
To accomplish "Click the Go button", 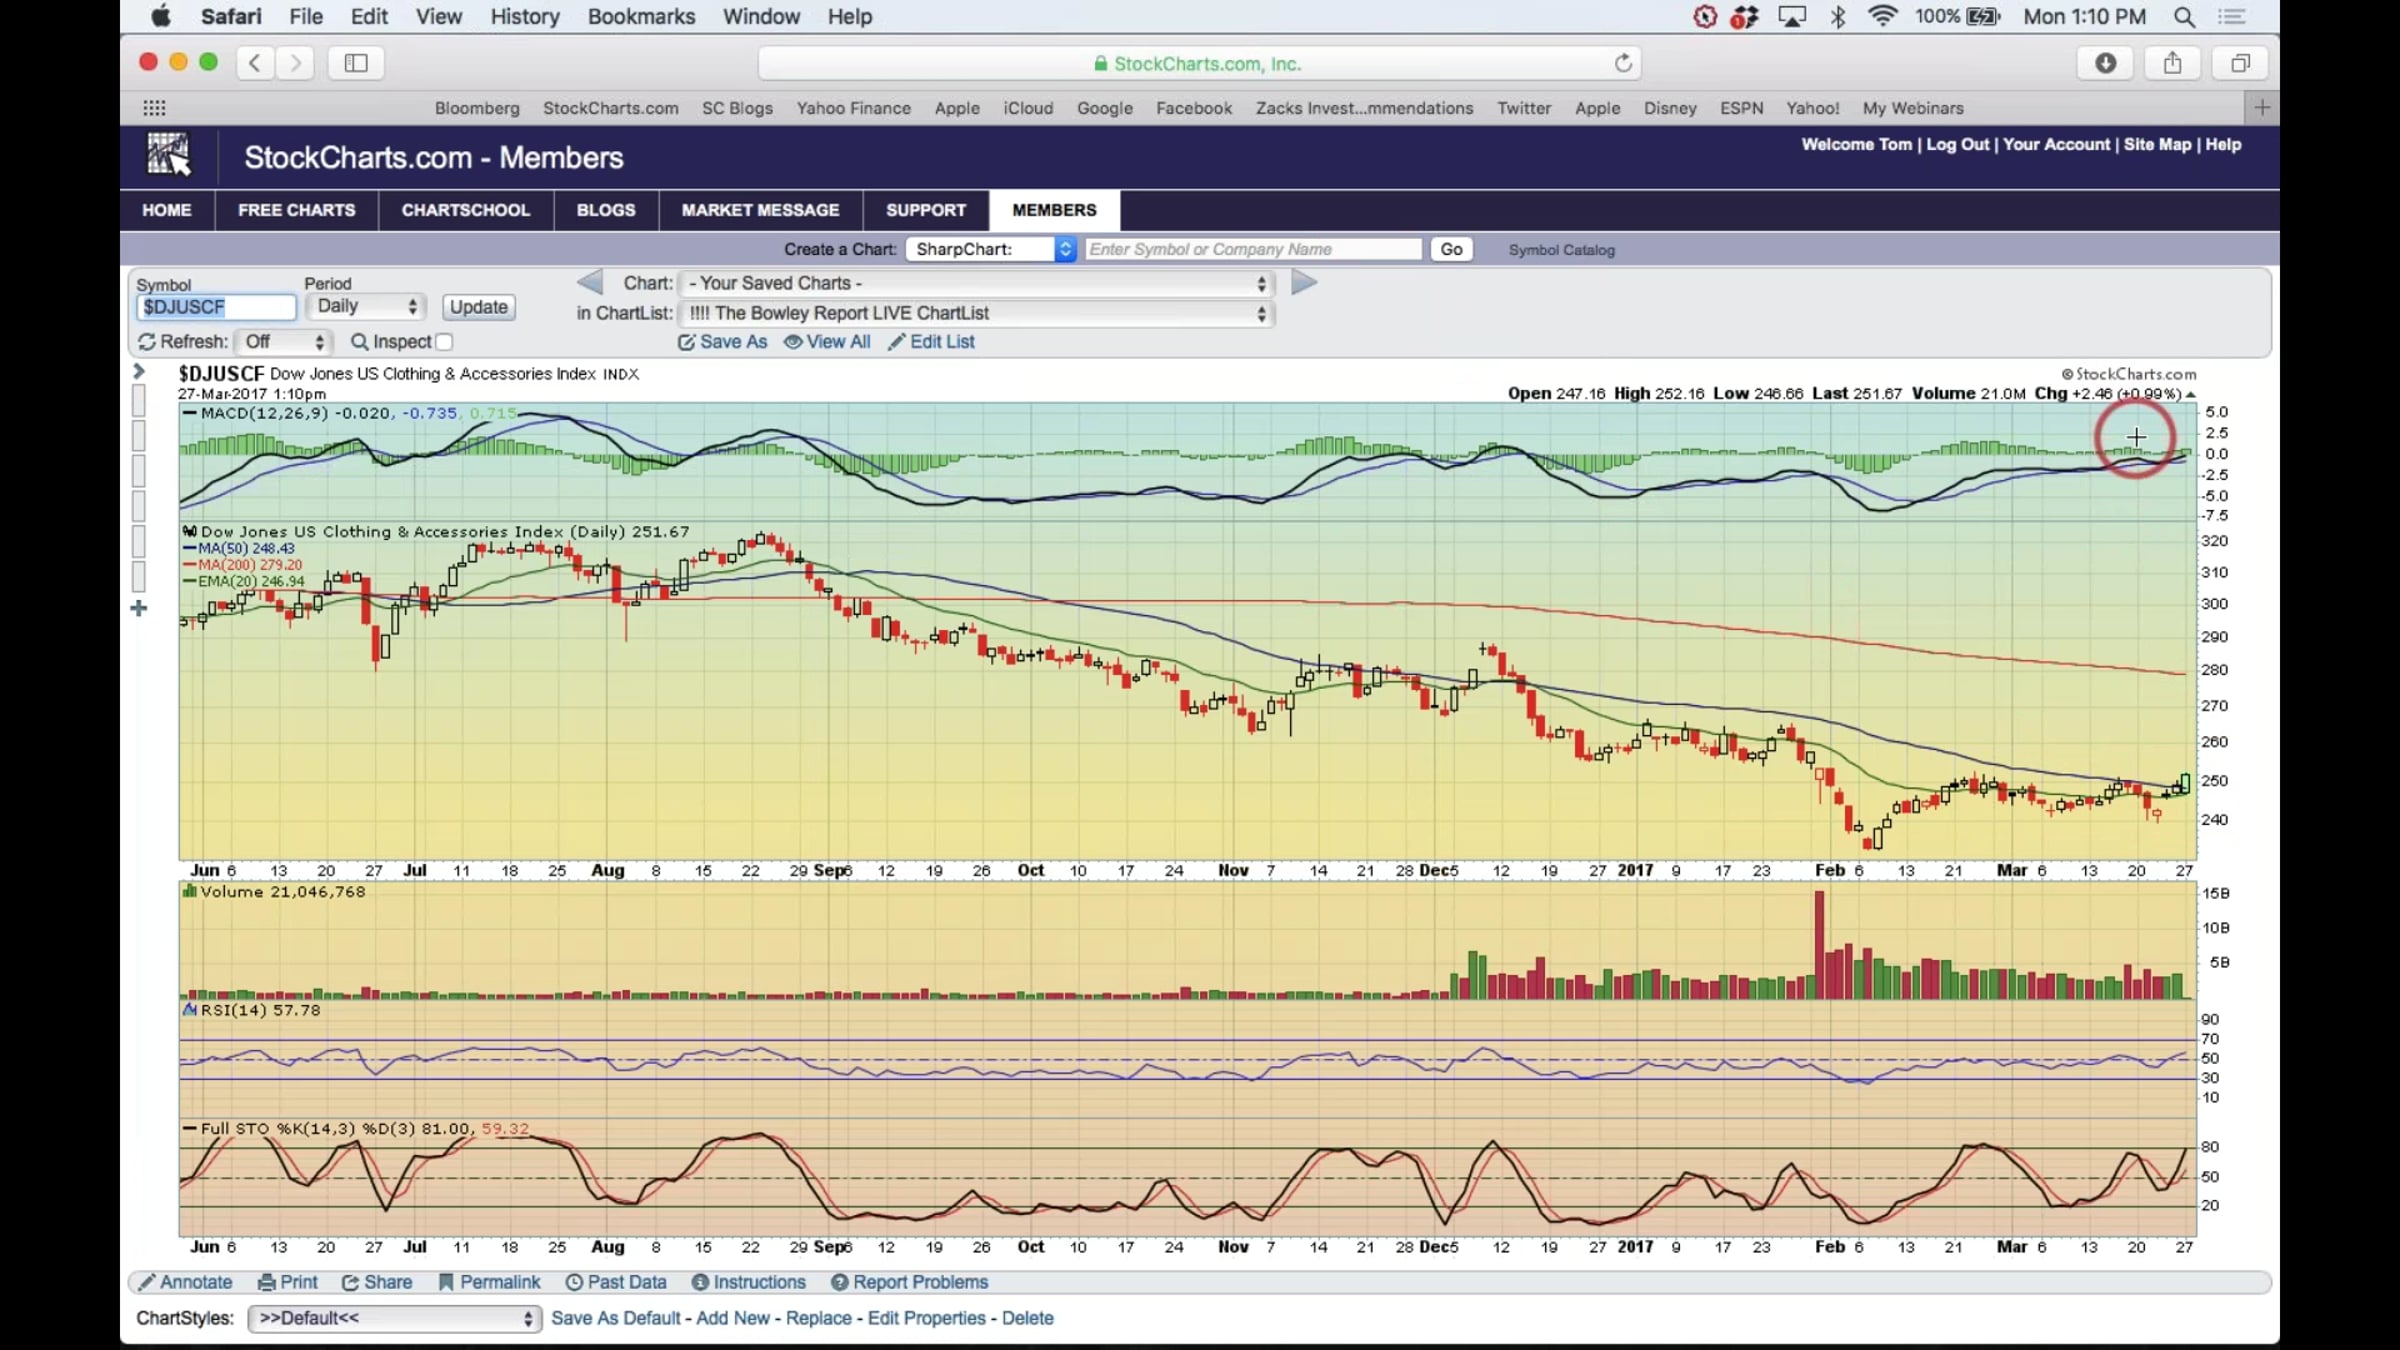I will [x=1452, y=249].
